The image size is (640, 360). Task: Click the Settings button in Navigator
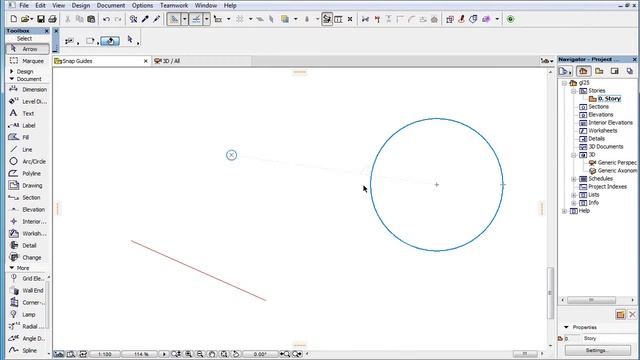(598, 350)
